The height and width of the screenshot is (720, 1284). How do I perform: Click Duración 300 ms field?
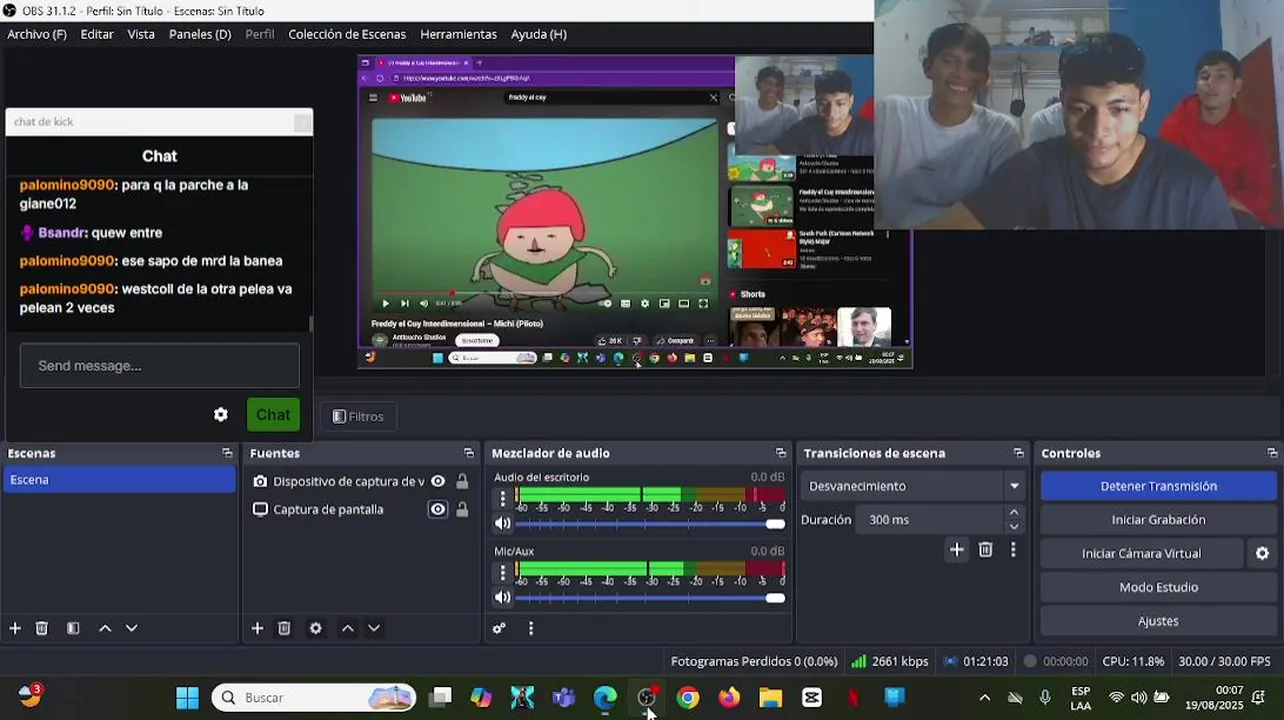click(x=930, y=520)
